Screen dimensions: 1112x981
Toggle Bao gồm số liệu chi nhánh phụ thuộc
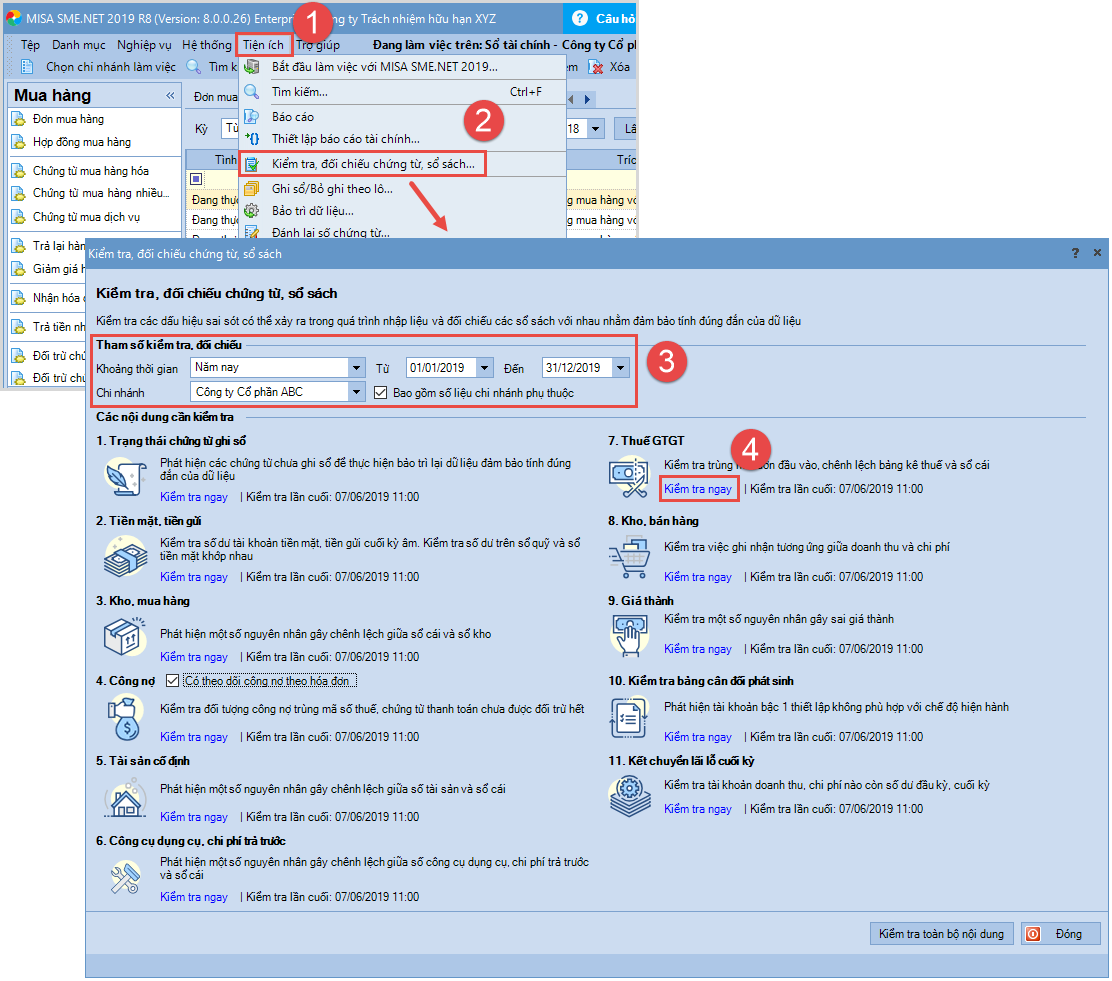381,392
